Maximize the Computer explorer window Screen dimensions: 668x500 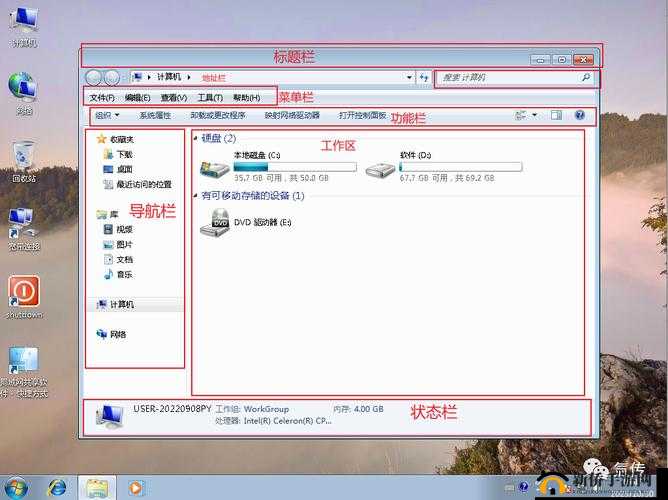(x=562, y=60)
